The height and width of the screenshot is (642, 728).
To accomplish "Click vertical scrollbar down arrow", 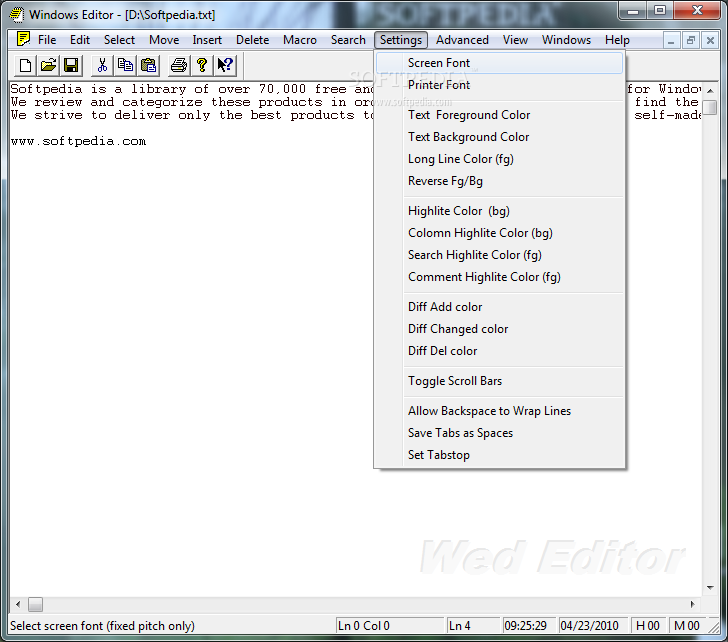I will [x=710, y=588].
